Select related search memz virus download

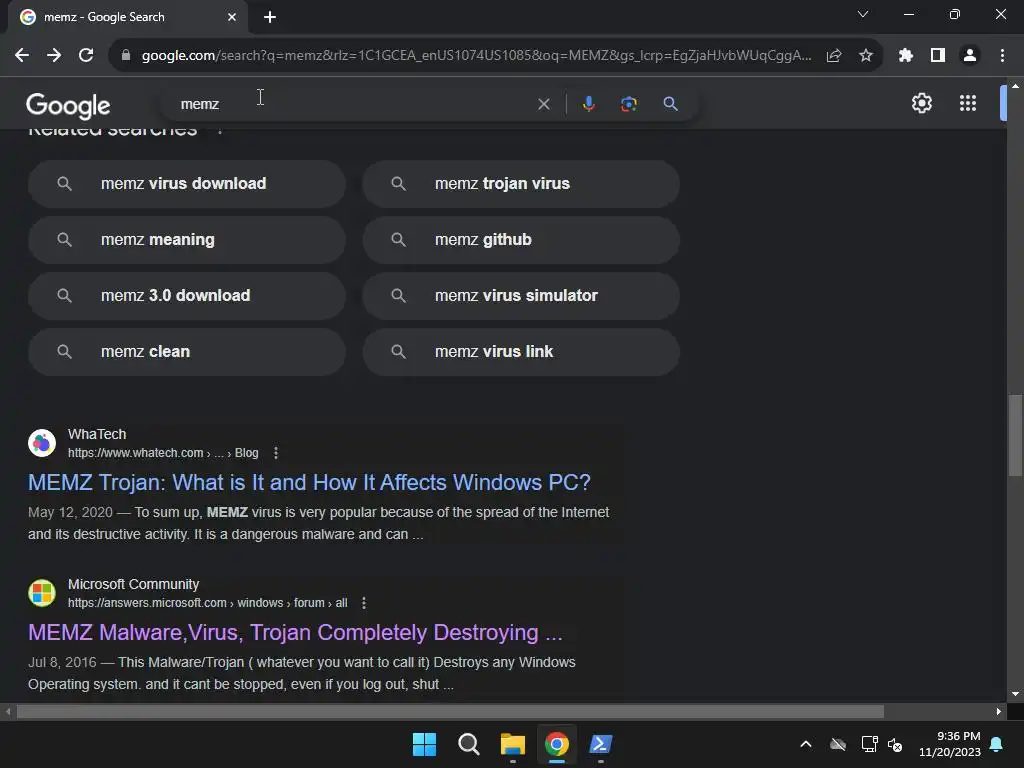coord(187,184)
